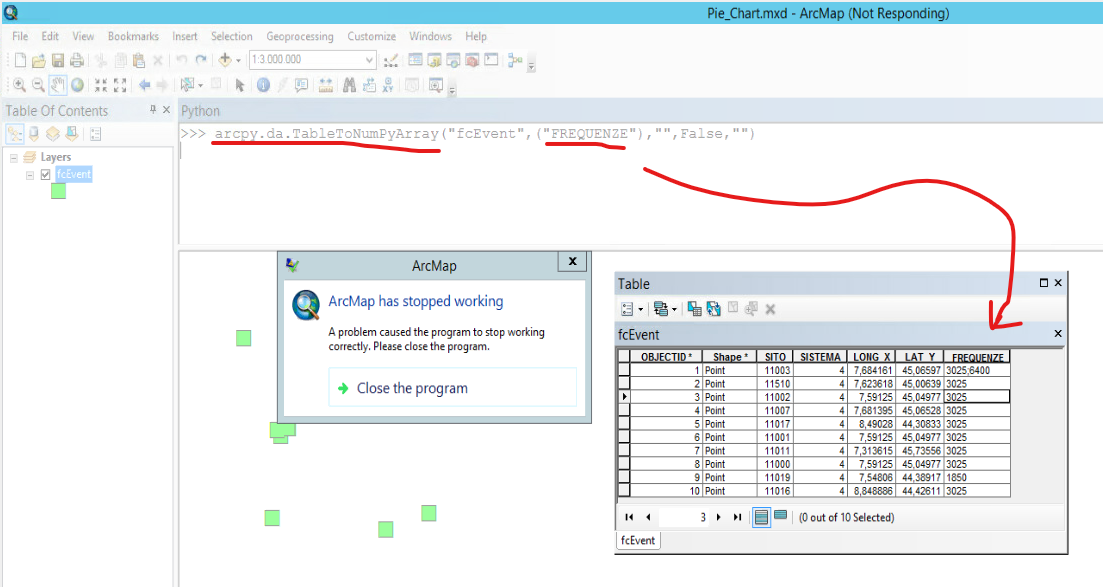
Task: Open a map document with the folder icon
Action: pos(39,61)
